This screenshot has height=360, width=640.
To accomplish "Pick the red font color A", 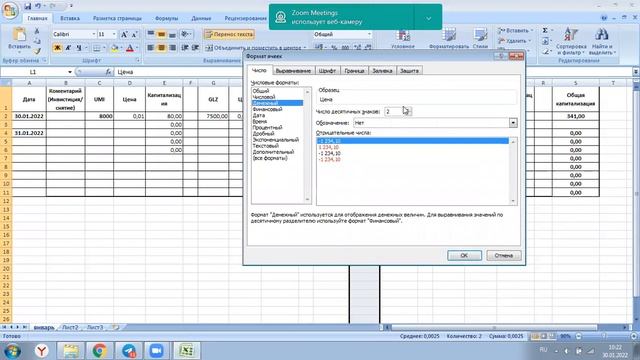I will [130, 48].
